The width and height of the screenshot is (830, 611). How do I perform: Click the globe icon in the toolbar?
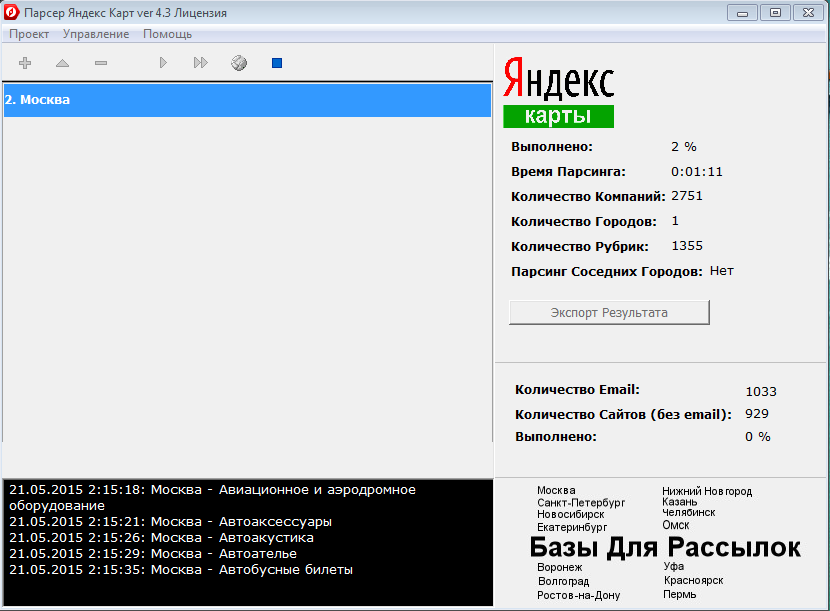[x=239, y=63]
